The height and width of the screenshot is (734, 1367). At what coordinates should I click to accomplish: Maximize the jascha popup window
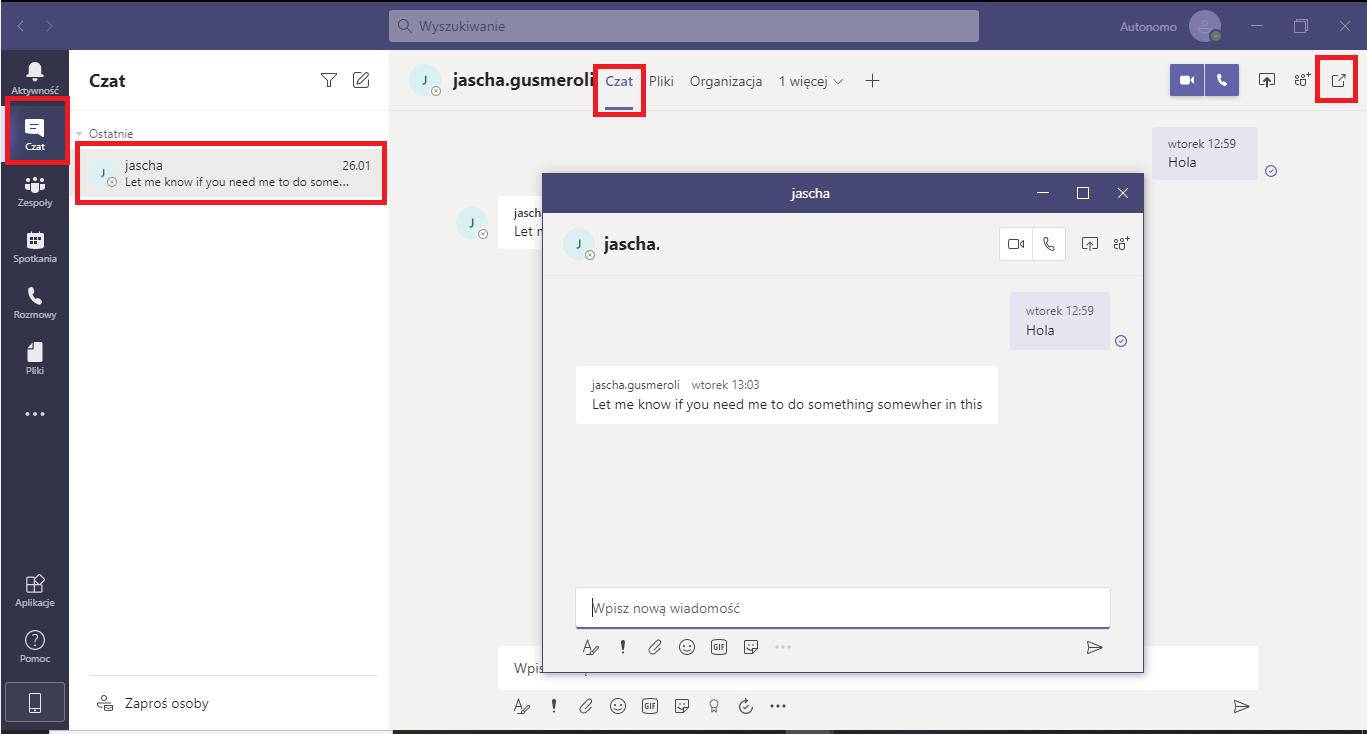pyautogui.click(x=1082, y=193)
